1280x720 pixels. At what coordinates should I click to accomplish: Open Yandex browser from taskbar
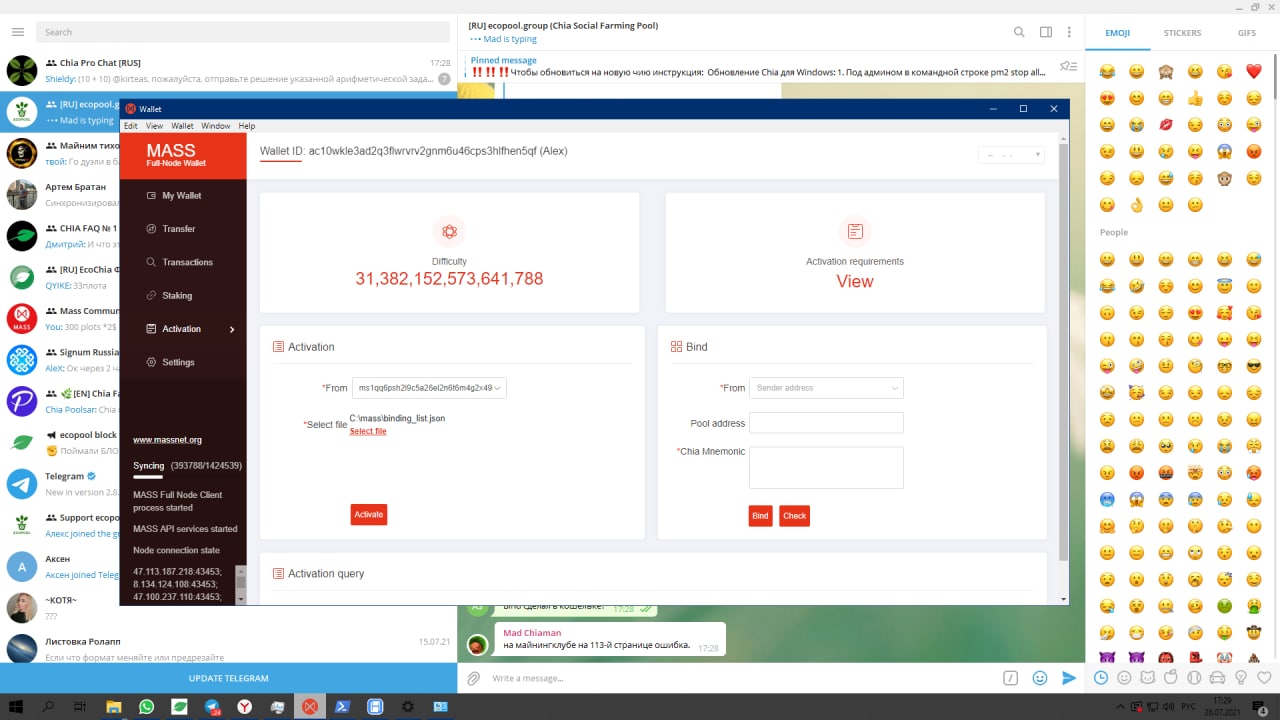coord(244,707)
